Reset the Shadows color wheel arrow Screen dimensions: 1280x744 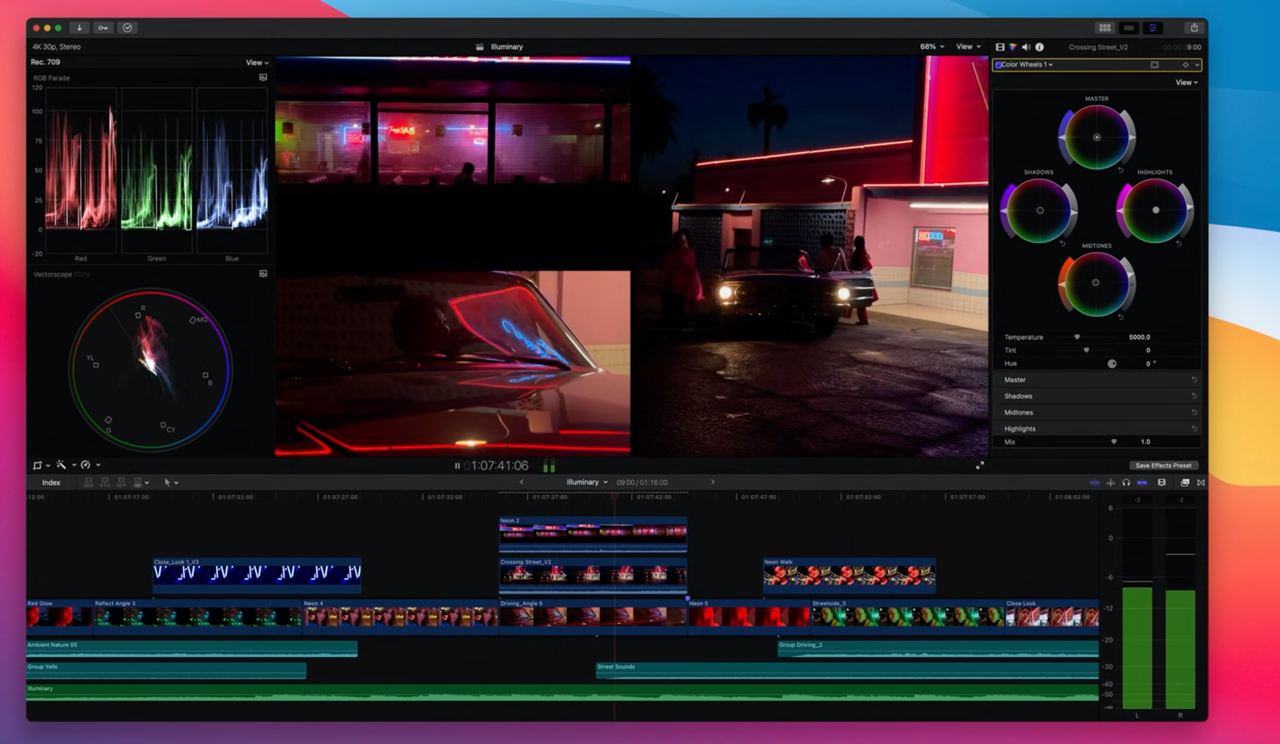[x=1064, y=243]
